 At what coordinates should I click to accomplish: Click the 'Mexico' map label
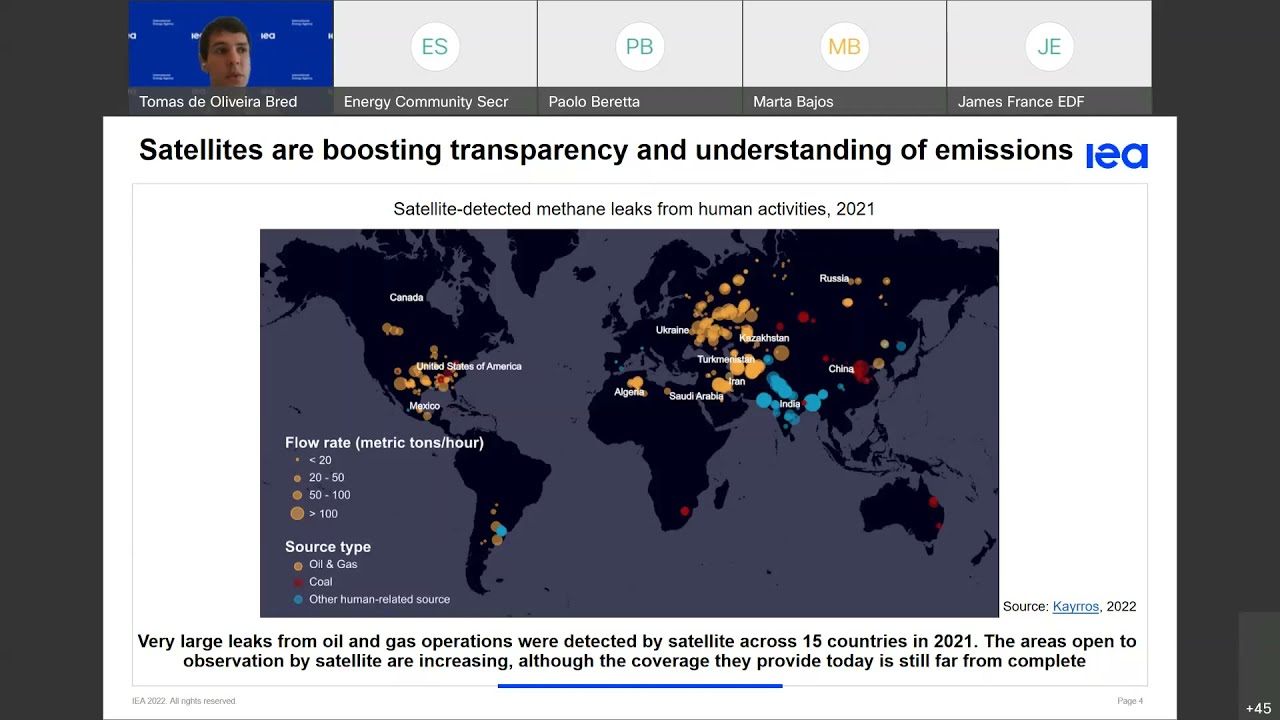[424, 406]
